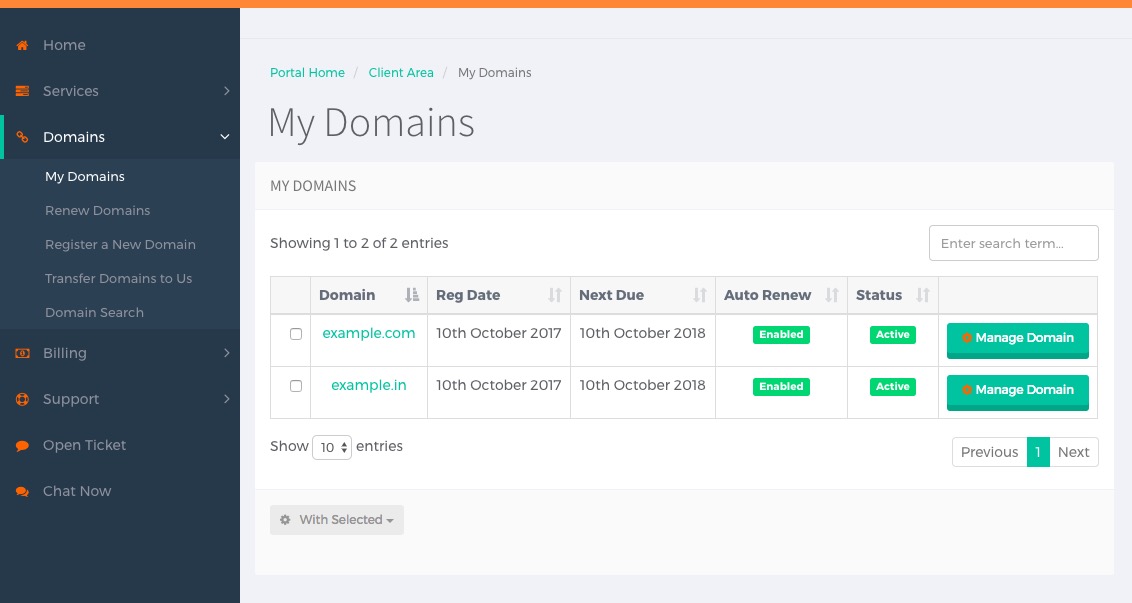Screen dimensions: 1132x603
Task: Focus the Enter search term field
Action: tap(1014, 243)
